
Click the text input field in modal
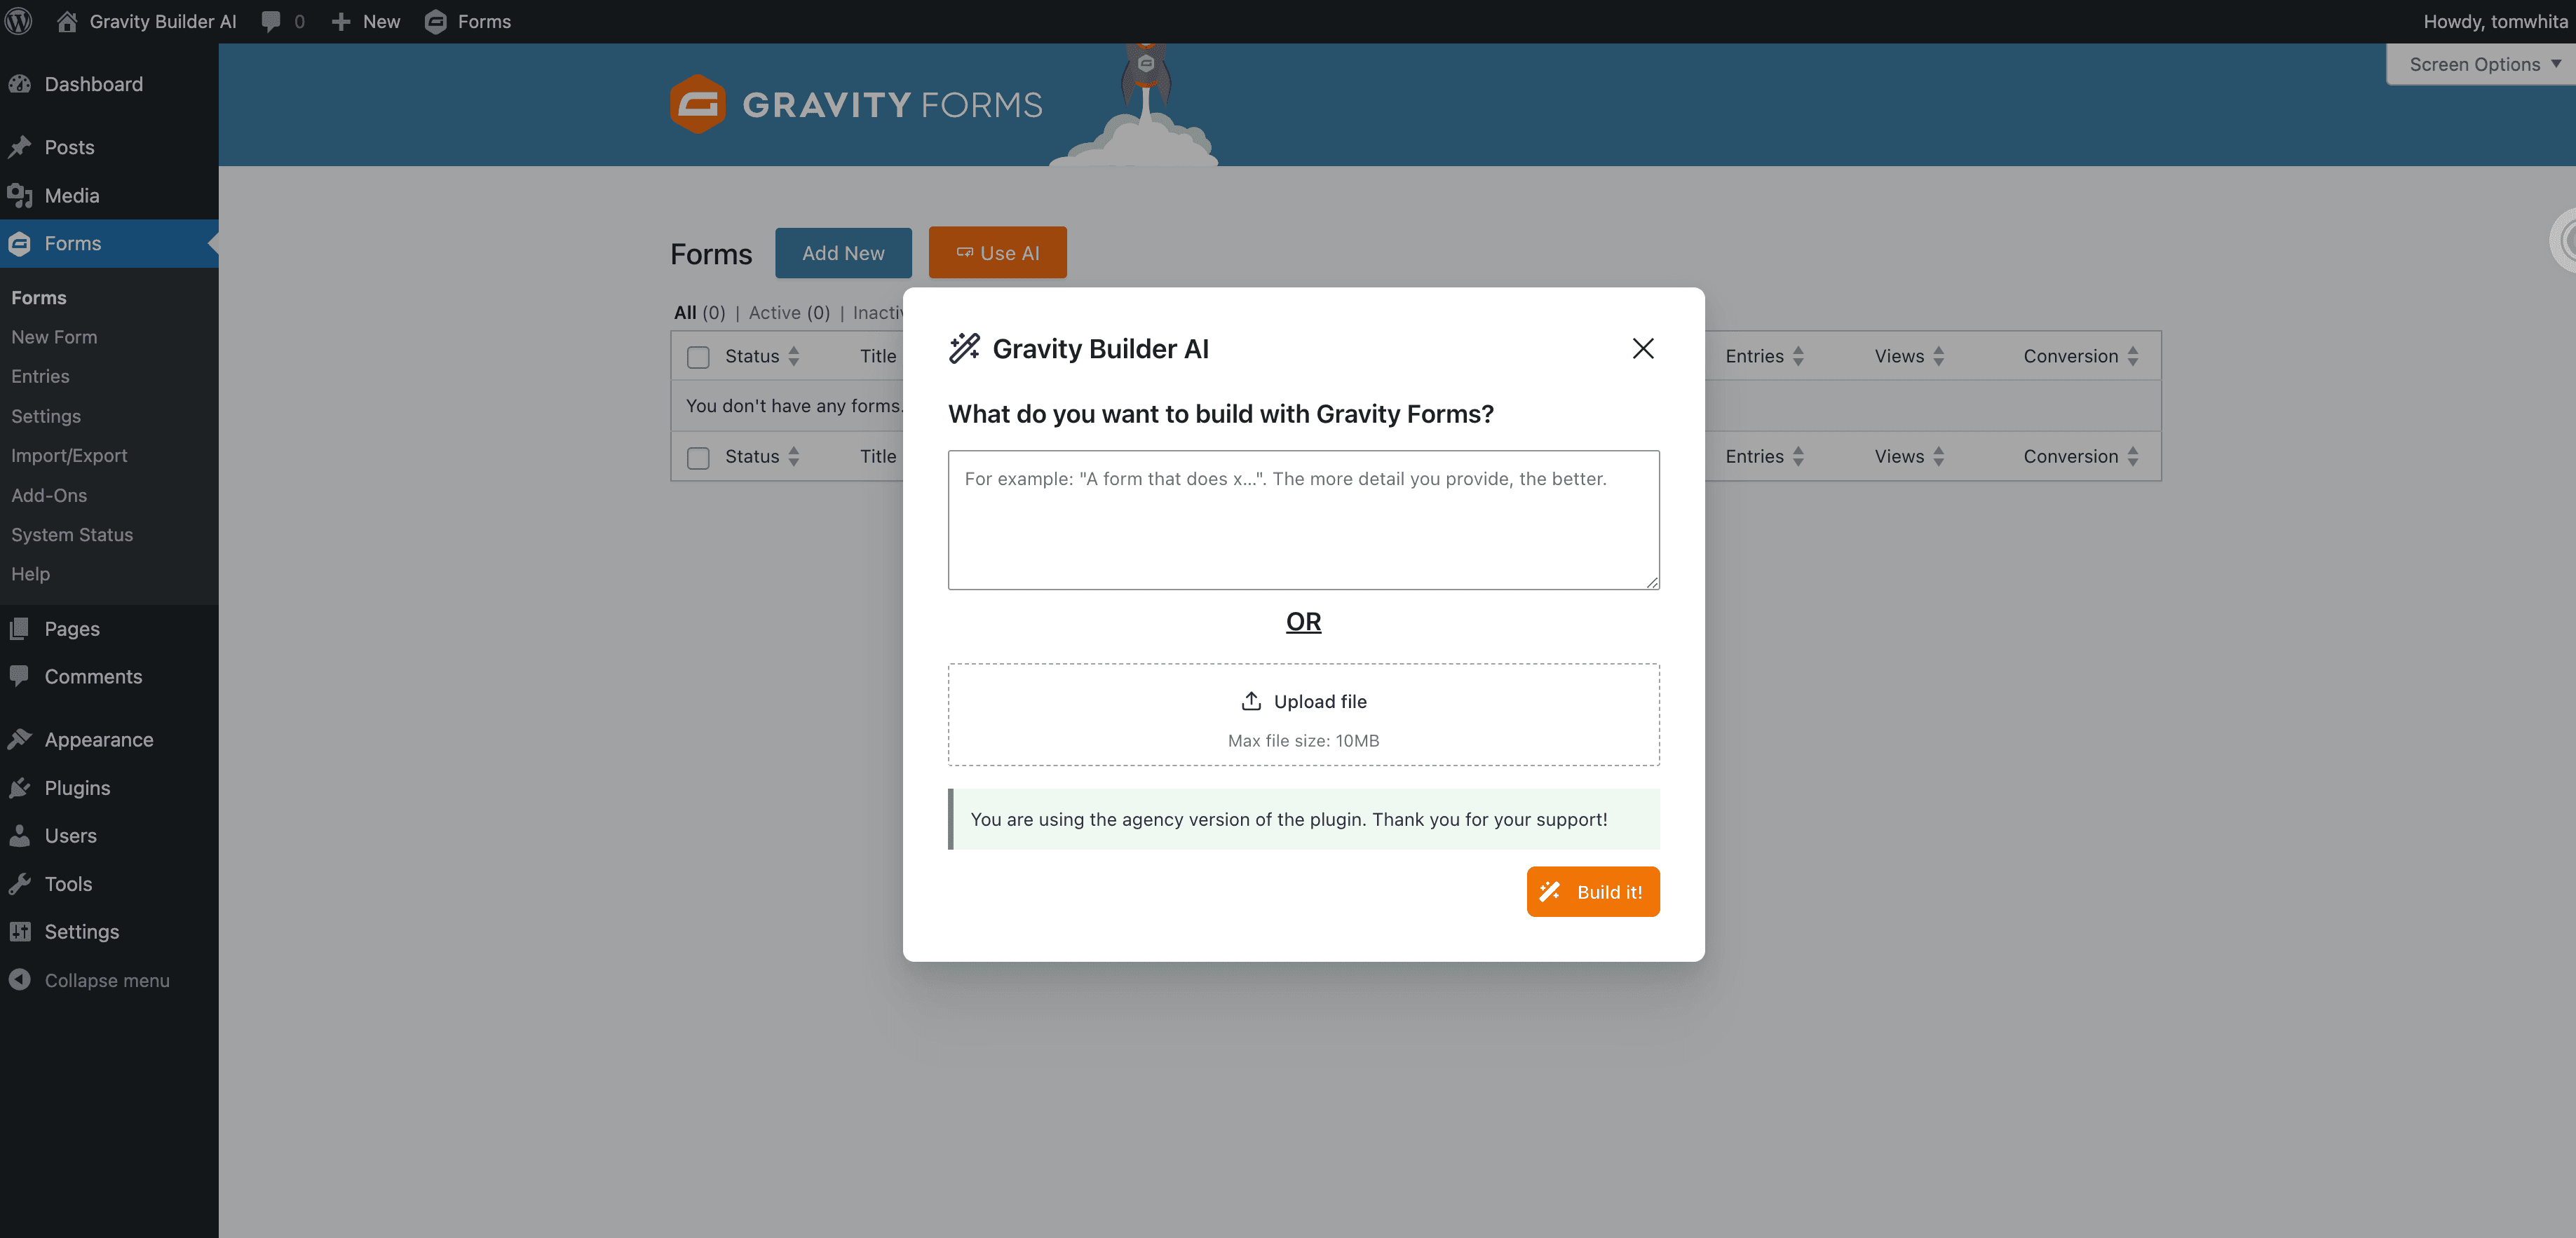coord(1303,519)
